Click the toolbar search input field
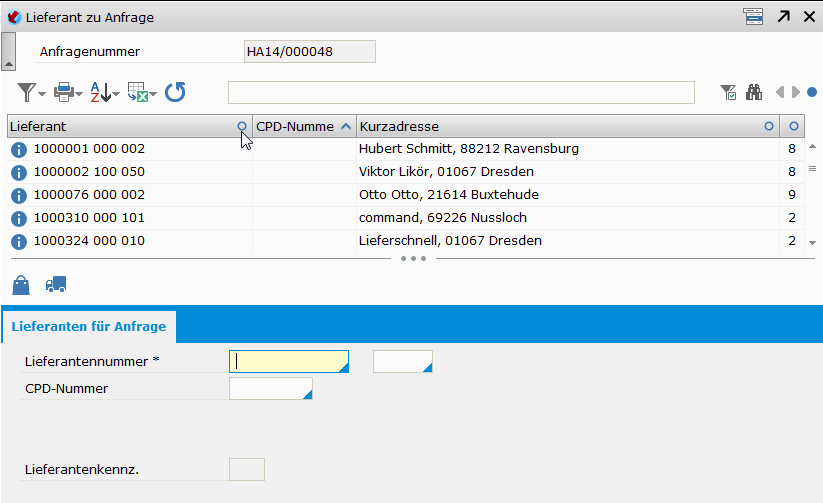 point(461,92)
